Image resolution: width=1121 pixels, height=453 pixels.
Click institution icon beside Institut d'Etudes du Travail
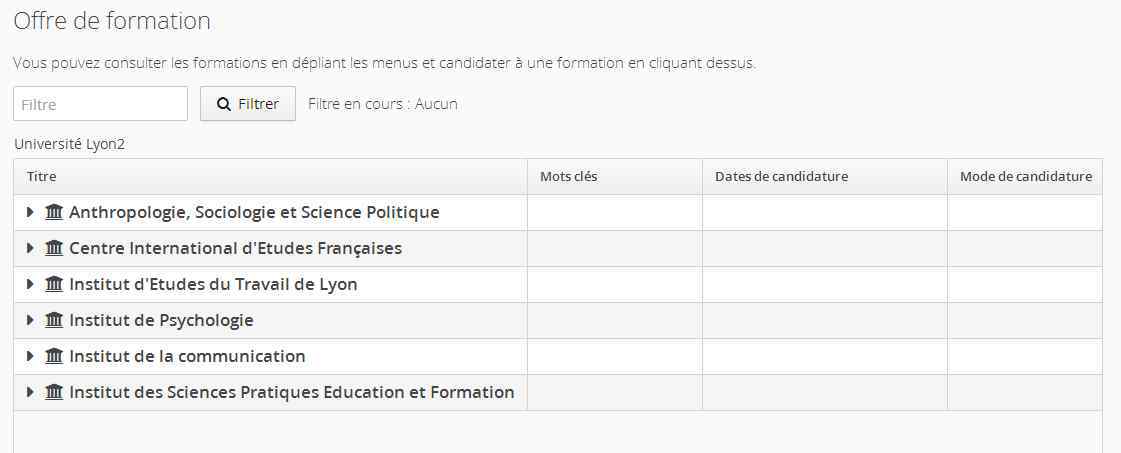[x=54, y=284]
